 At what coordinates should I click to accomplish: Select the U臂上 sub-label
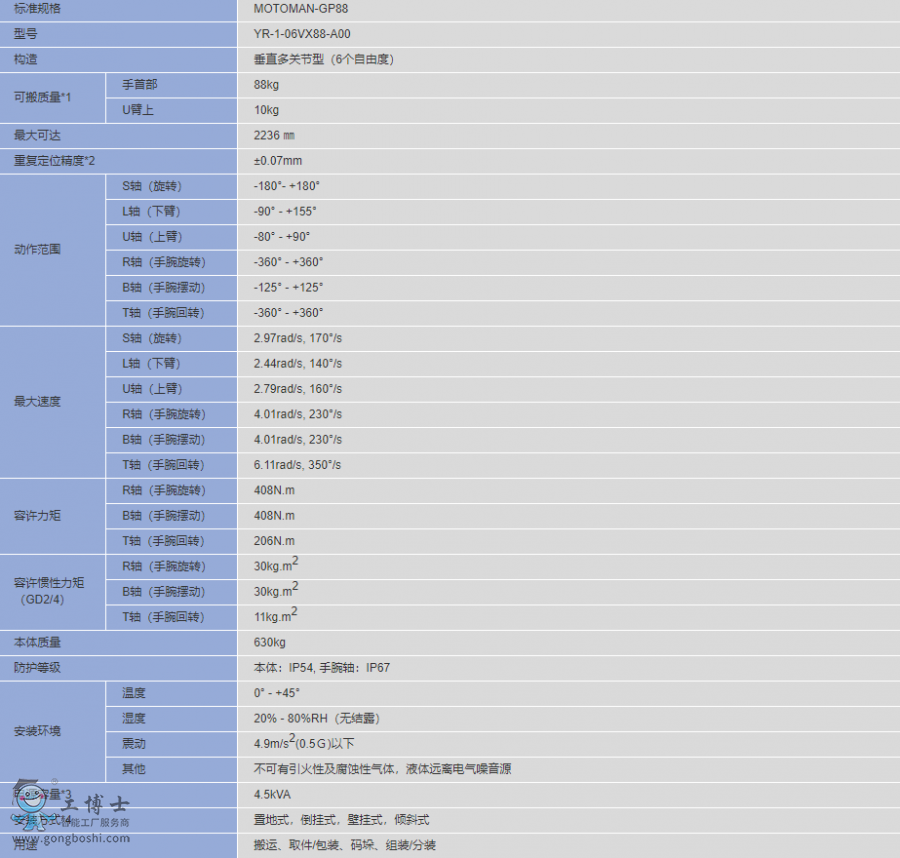coord(138,110)
